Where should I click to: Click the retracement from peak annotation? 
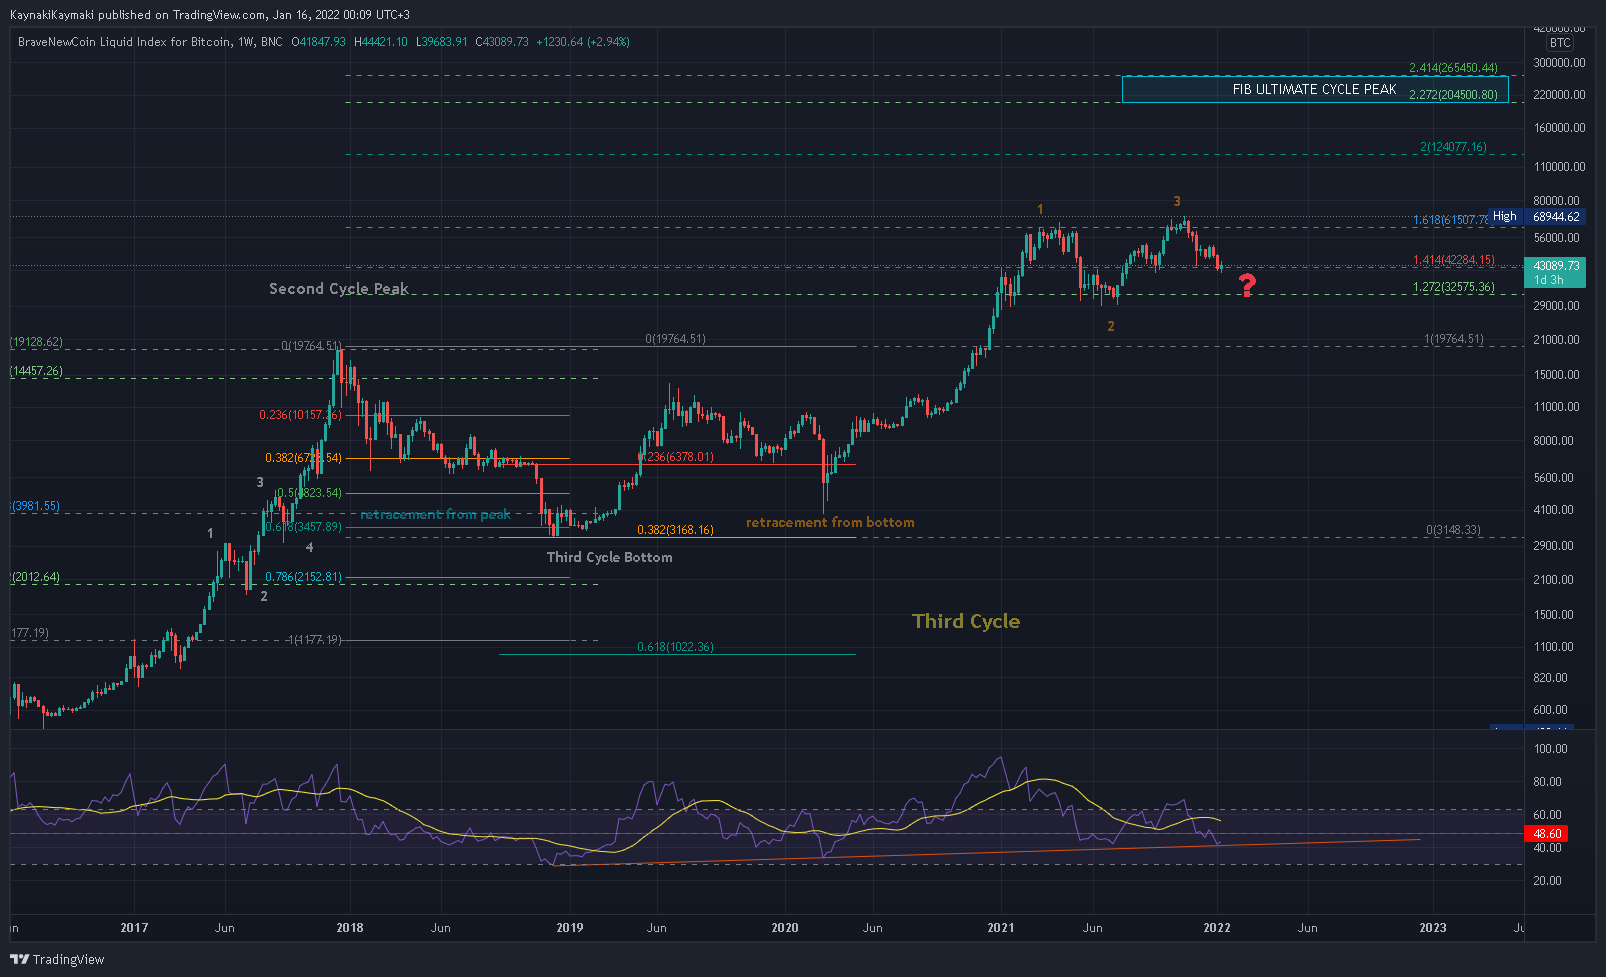(435, 514)
